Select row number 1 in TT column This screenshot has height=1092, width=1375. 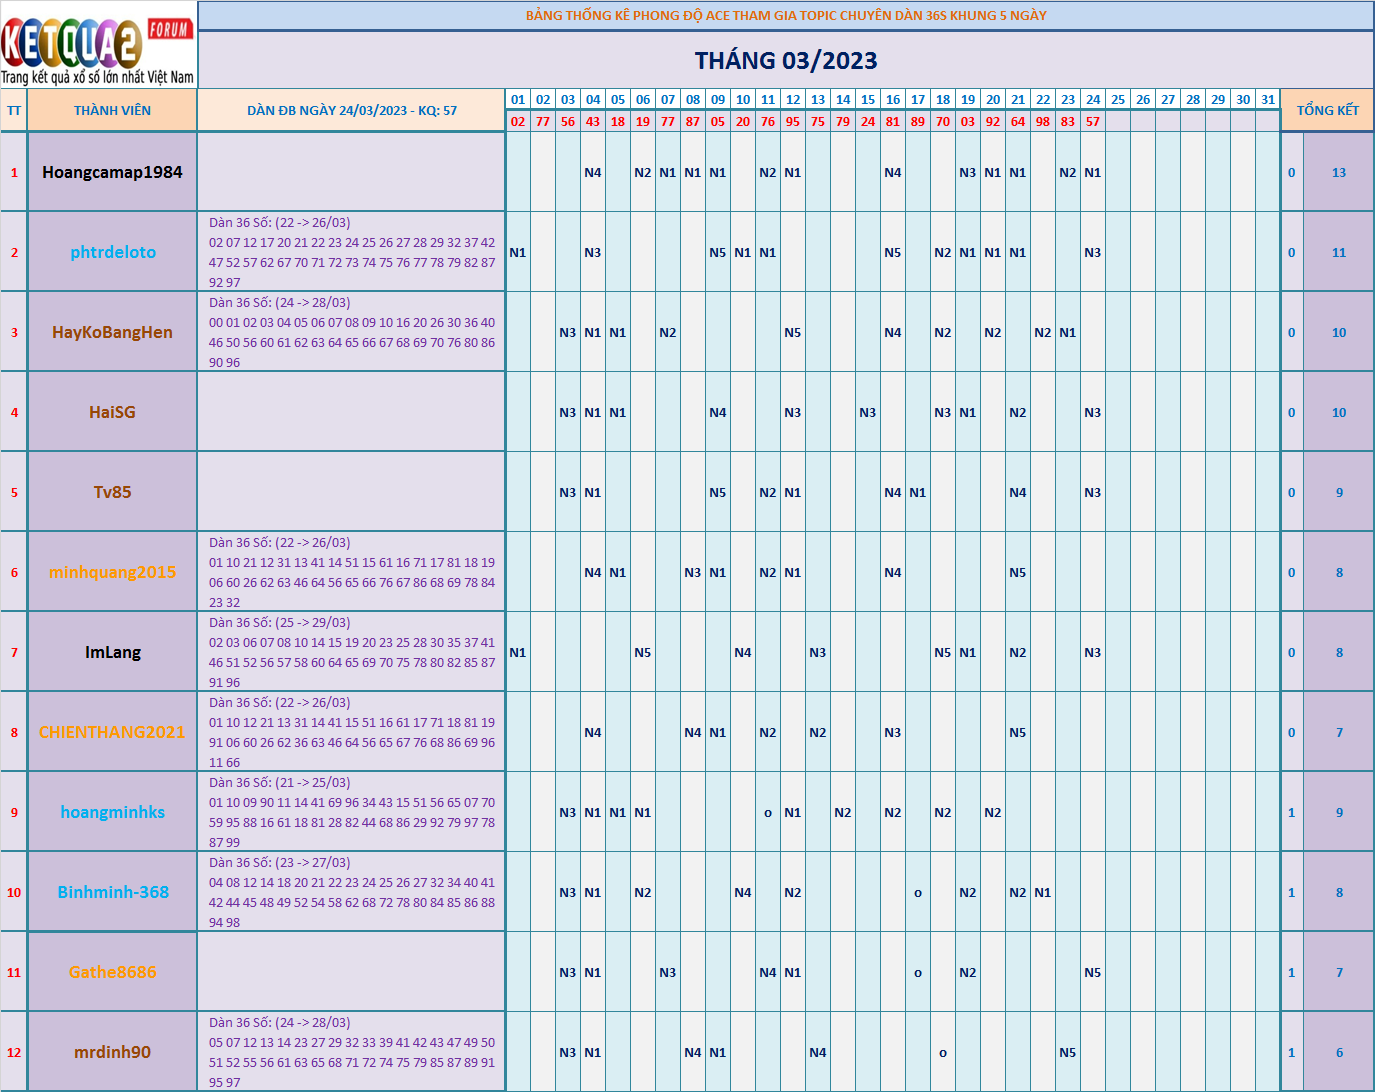click(x=14, y=172)
